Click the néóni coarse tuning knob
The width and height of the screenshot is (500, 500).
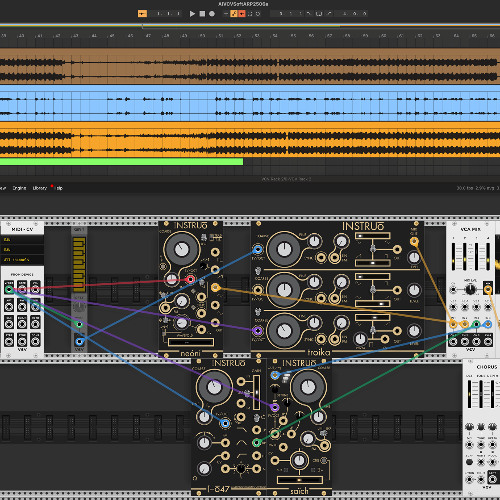tap(181, 249)
